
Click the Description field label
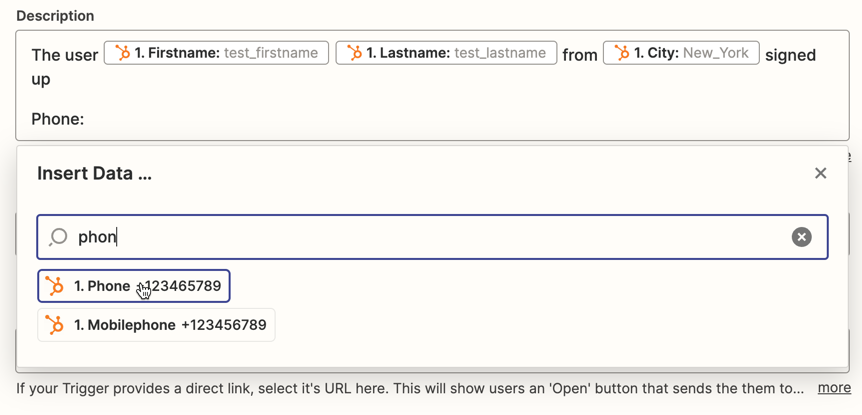55,16
